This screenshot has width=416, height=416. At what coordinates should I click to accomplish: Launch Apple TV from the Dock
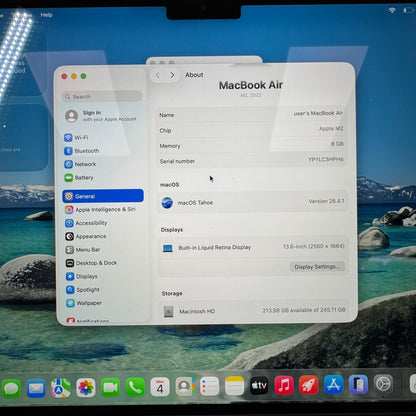[259, 385]
